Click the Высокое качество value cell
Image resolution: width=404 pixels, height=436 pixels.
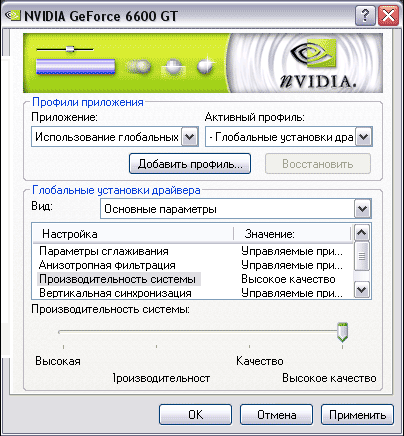point(288,279)
